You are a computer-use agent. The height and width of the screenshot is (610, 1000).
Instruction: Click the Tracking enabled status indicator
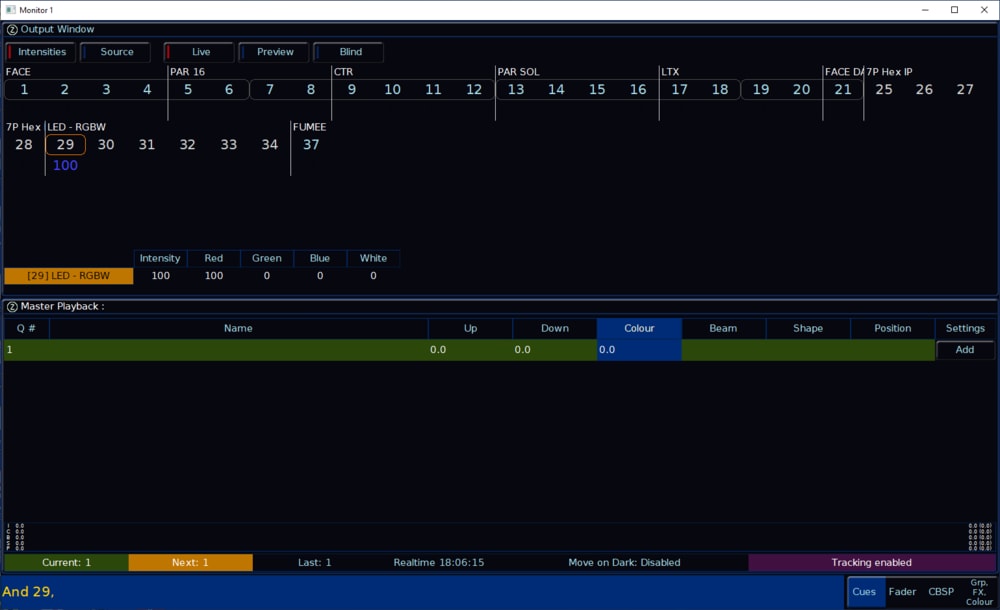[x=871, y=563]
